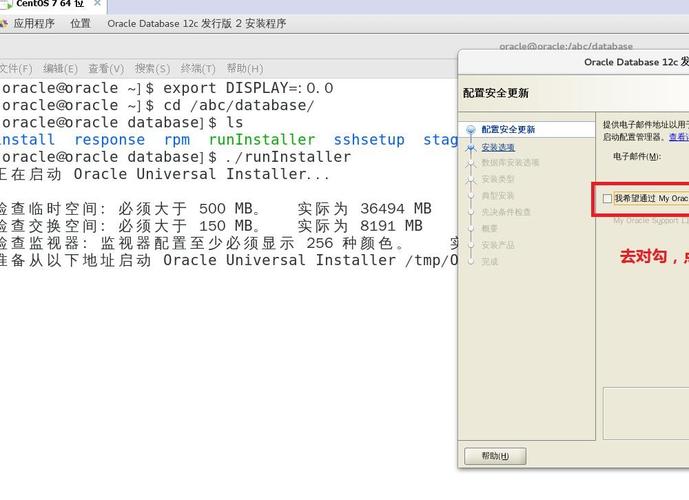Click the 先决条件检查 step in the sidebar
The image size is (689, 500).
(506, 212)
